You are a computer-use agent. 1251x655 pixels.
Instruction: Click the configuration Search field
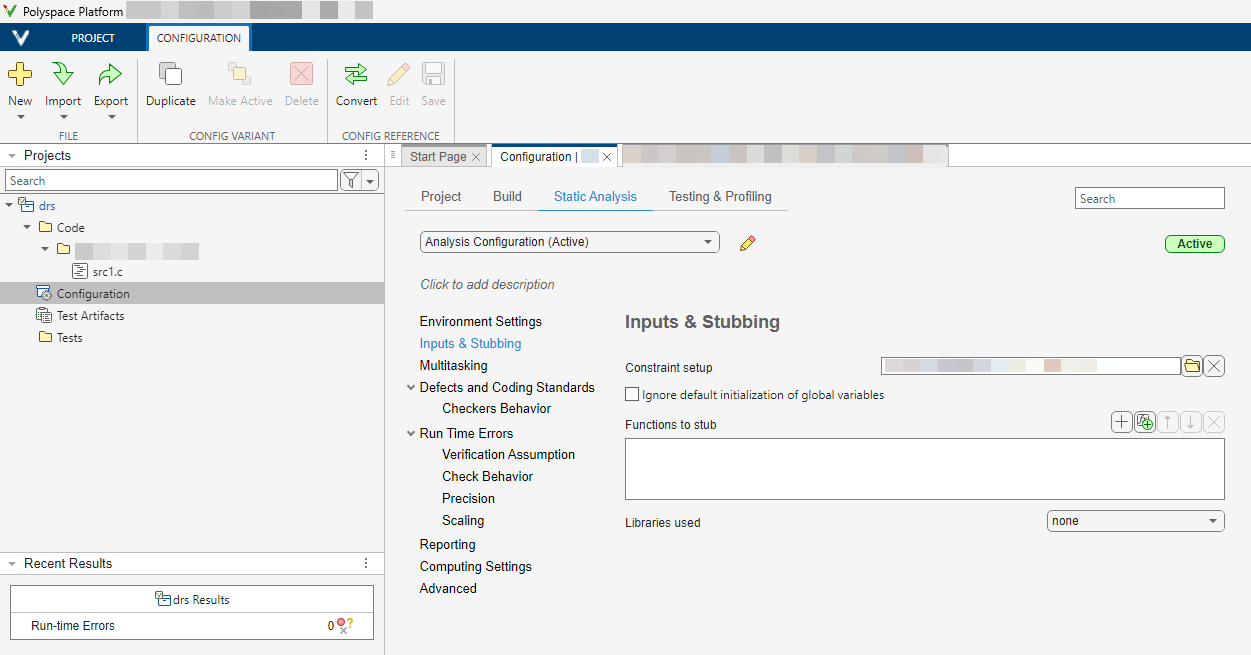(1149, 199)
